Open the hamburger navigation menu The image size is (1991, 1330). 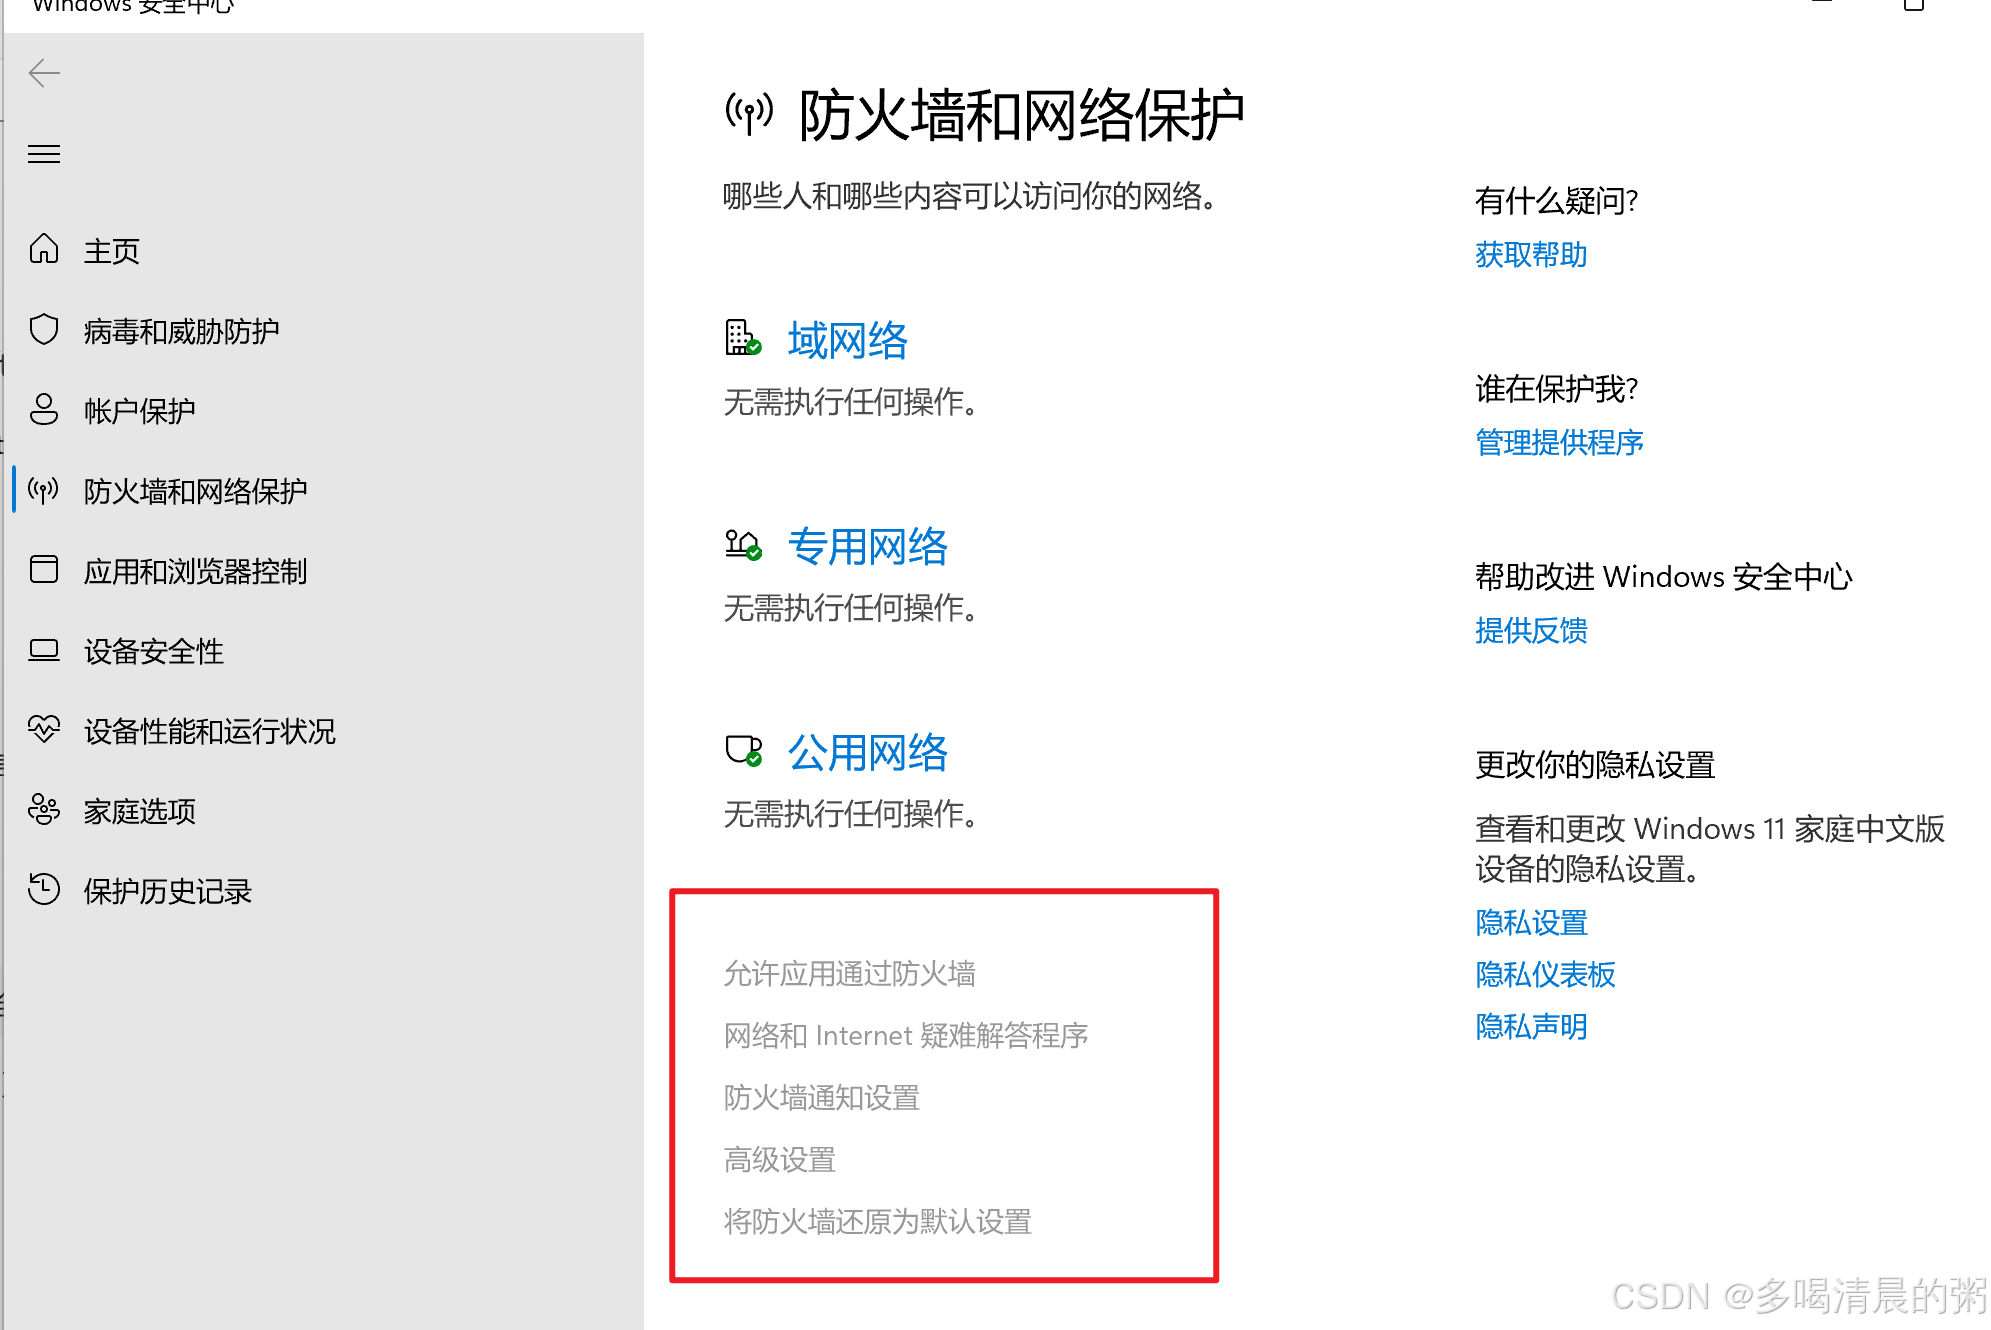44,154
